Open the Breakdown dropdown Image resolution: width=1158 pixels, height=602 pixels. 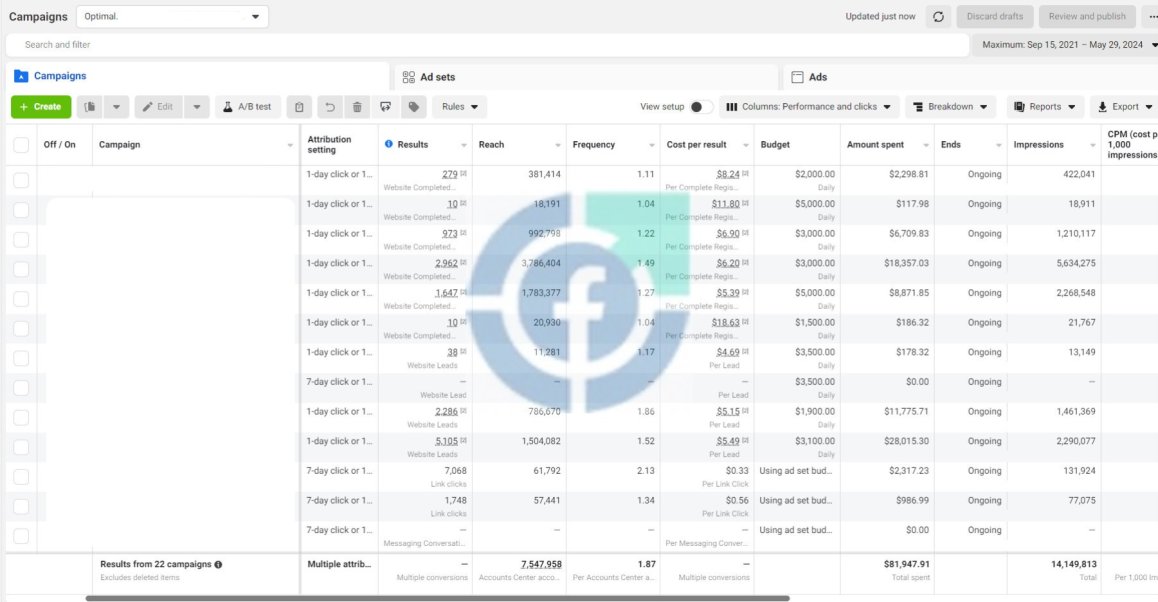pyautogui.click(x=950, y=107)
